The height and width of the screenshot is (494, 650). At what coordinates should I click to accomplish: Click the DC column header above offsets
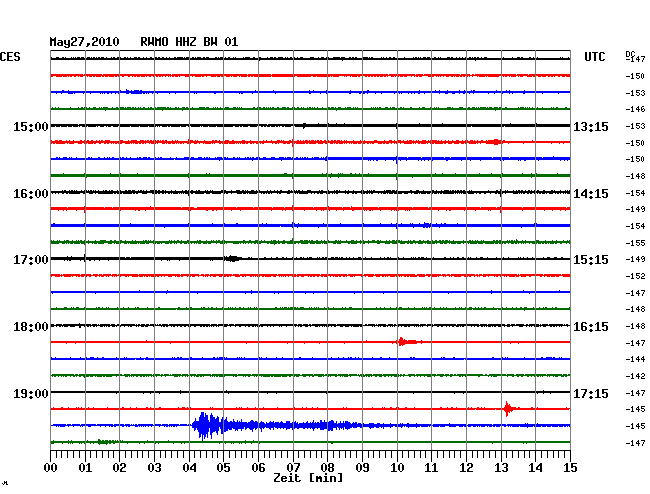tap(630, 54)
